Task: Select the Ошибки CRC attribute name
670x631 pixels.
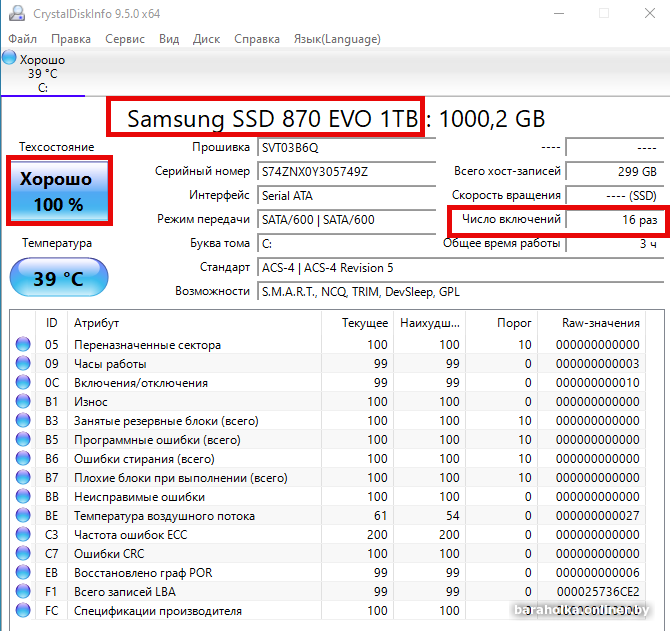Action: coord(109,554)
